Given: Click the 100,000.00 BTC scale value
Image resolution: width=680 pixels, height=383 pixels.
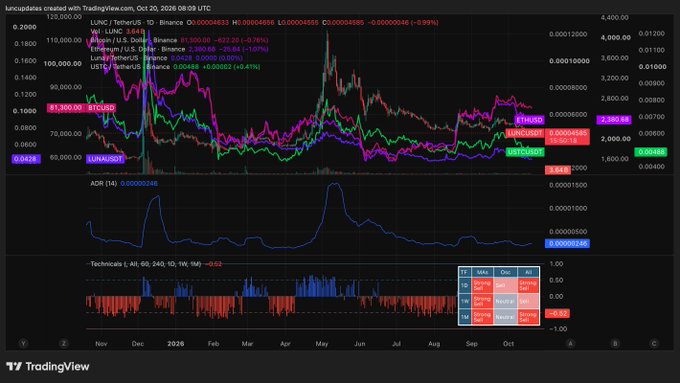Looking at the screenshot, I should [63, 63].
